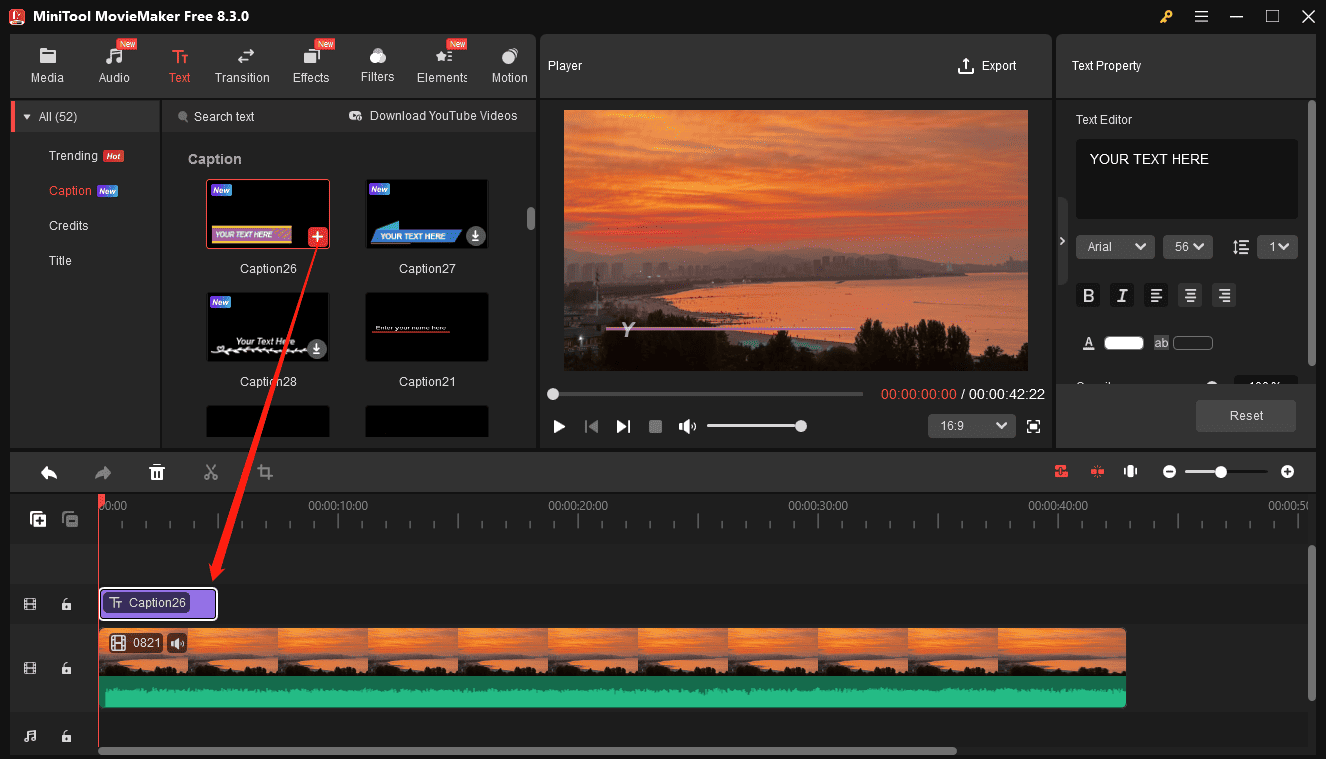
Task: Stop the playback
Action: click(655, 427)
